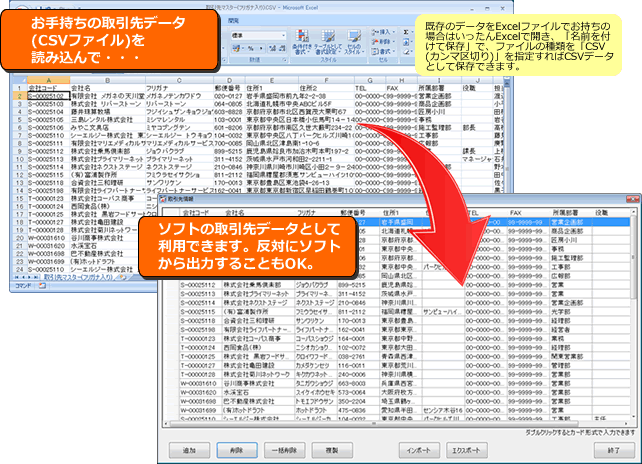Click the 削除 button in dialog
This screenshot has width=642, height=464.
(x=237, y=450)
